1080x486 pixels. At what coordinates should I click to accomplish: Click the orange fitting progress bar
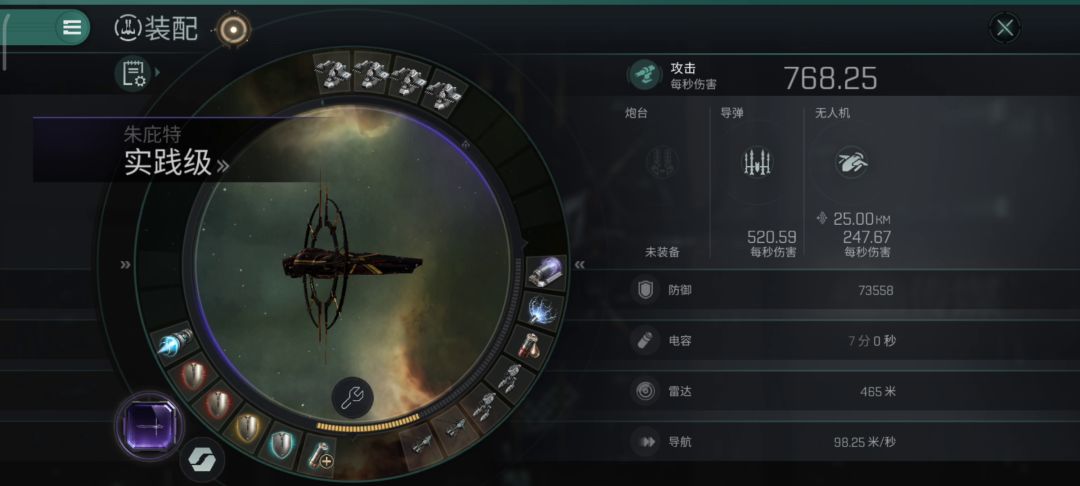(368, 425)
